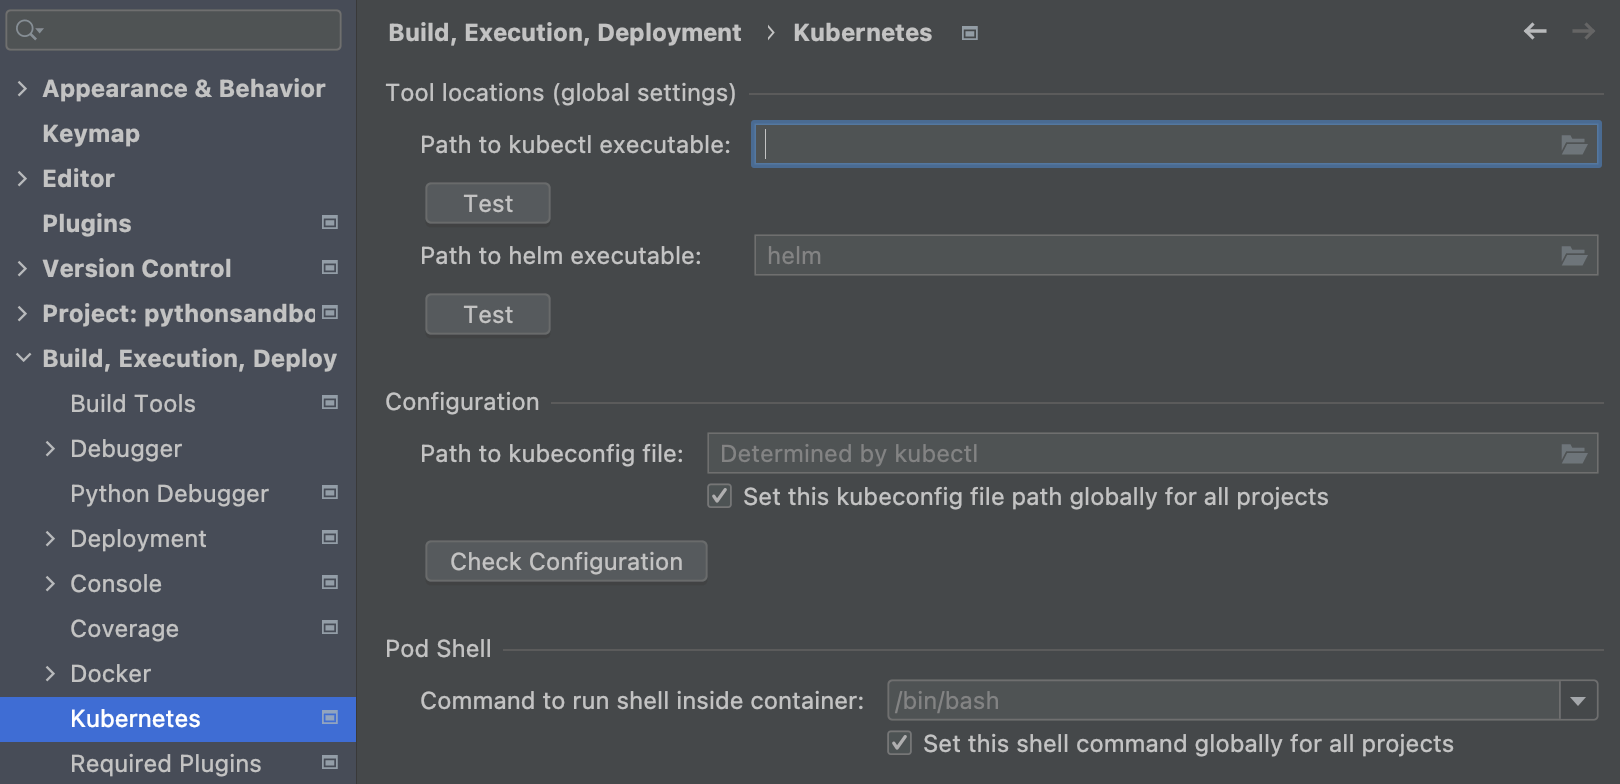Select Coverage in settings tree

124,629
